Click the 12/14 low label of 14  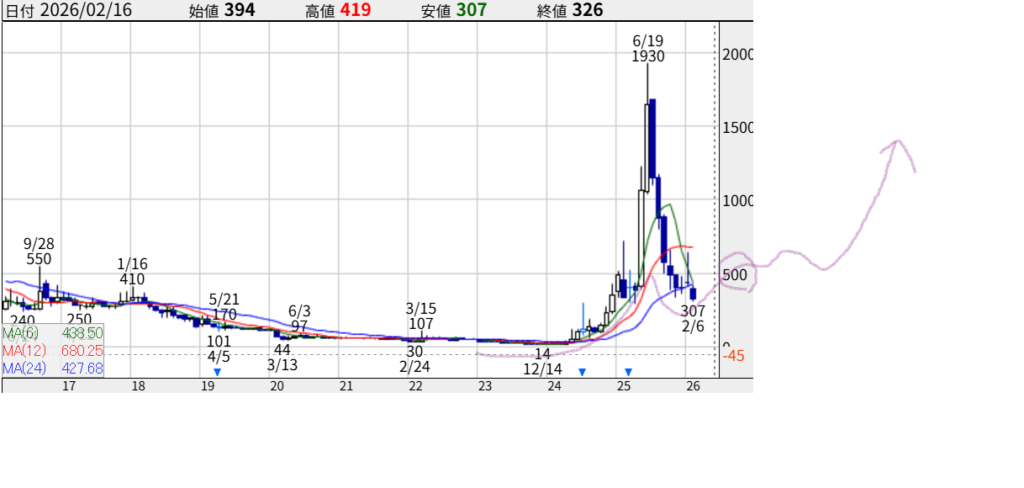click(542, 361)
